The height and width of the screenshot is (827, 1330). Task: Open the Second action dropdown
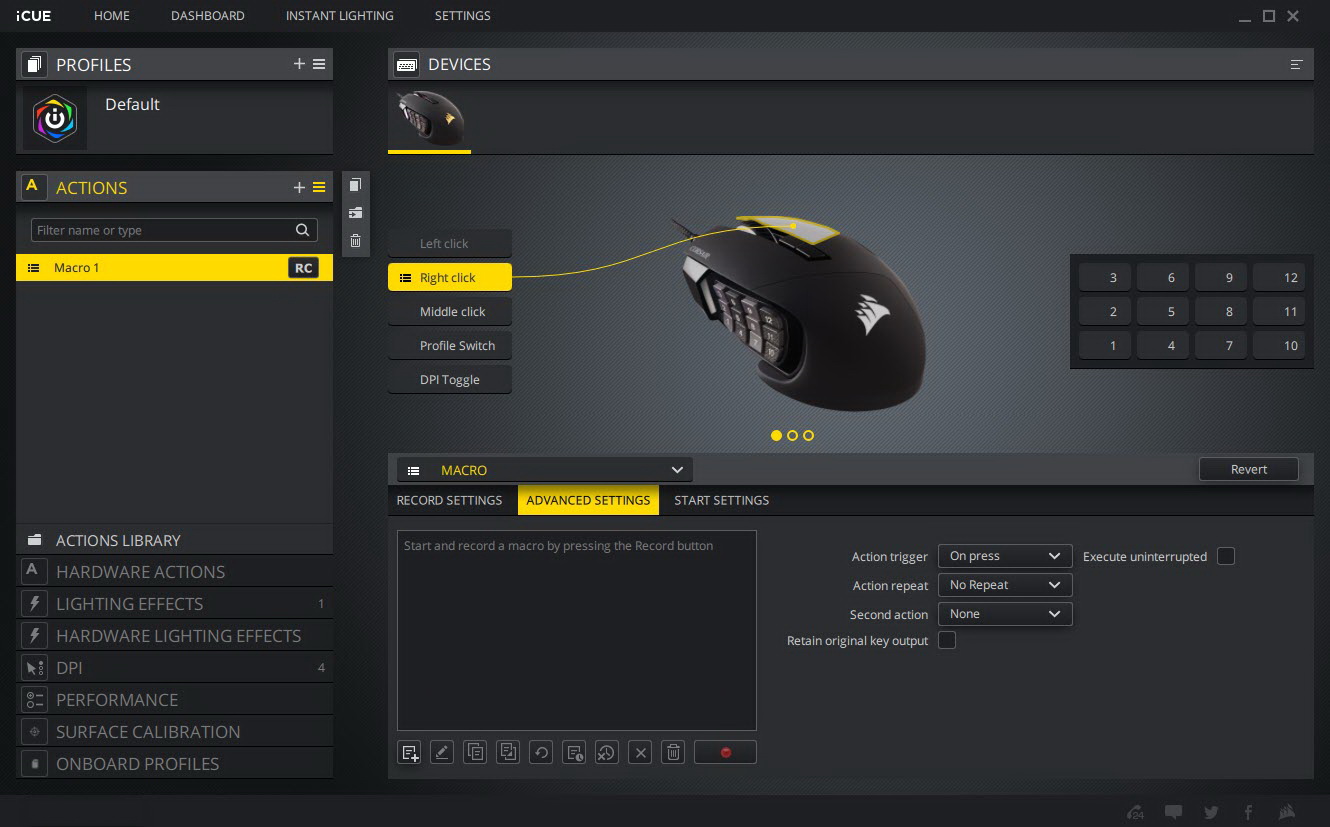tap(1005, 614)
